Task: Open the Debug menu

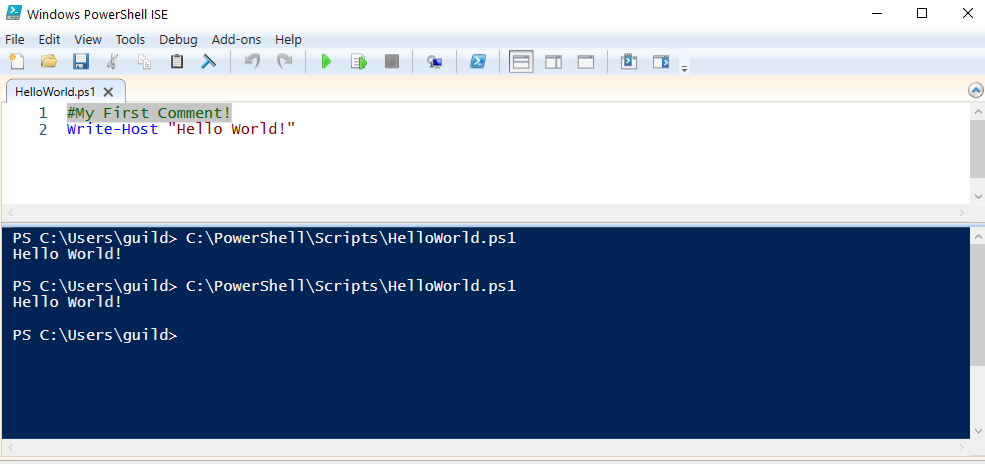Action: [x=178, y=40]
